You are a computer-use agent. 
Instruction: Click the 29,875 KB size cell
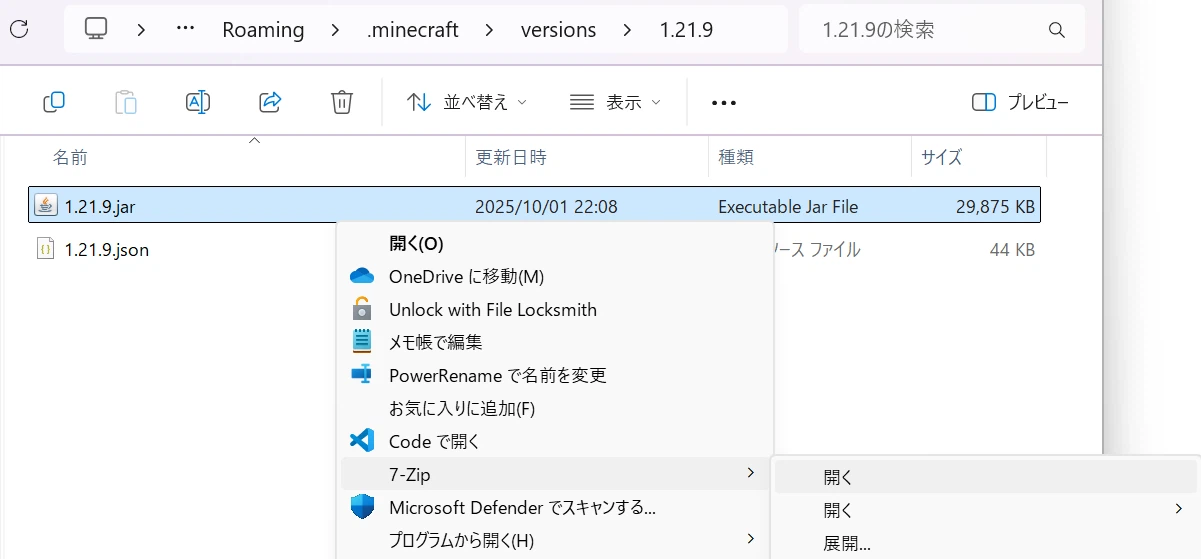(x=995, y=207)
